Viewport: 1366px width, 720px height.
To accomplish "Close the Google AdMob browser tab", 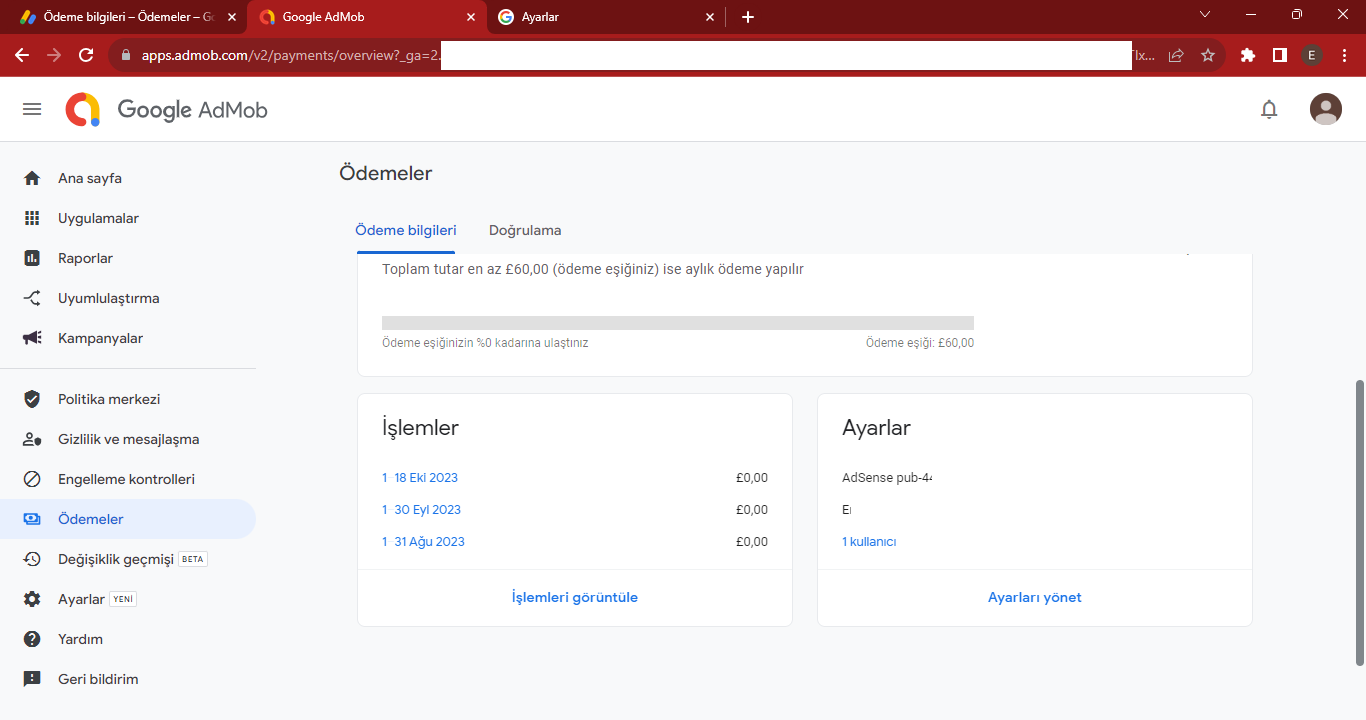I will [471, 17].
